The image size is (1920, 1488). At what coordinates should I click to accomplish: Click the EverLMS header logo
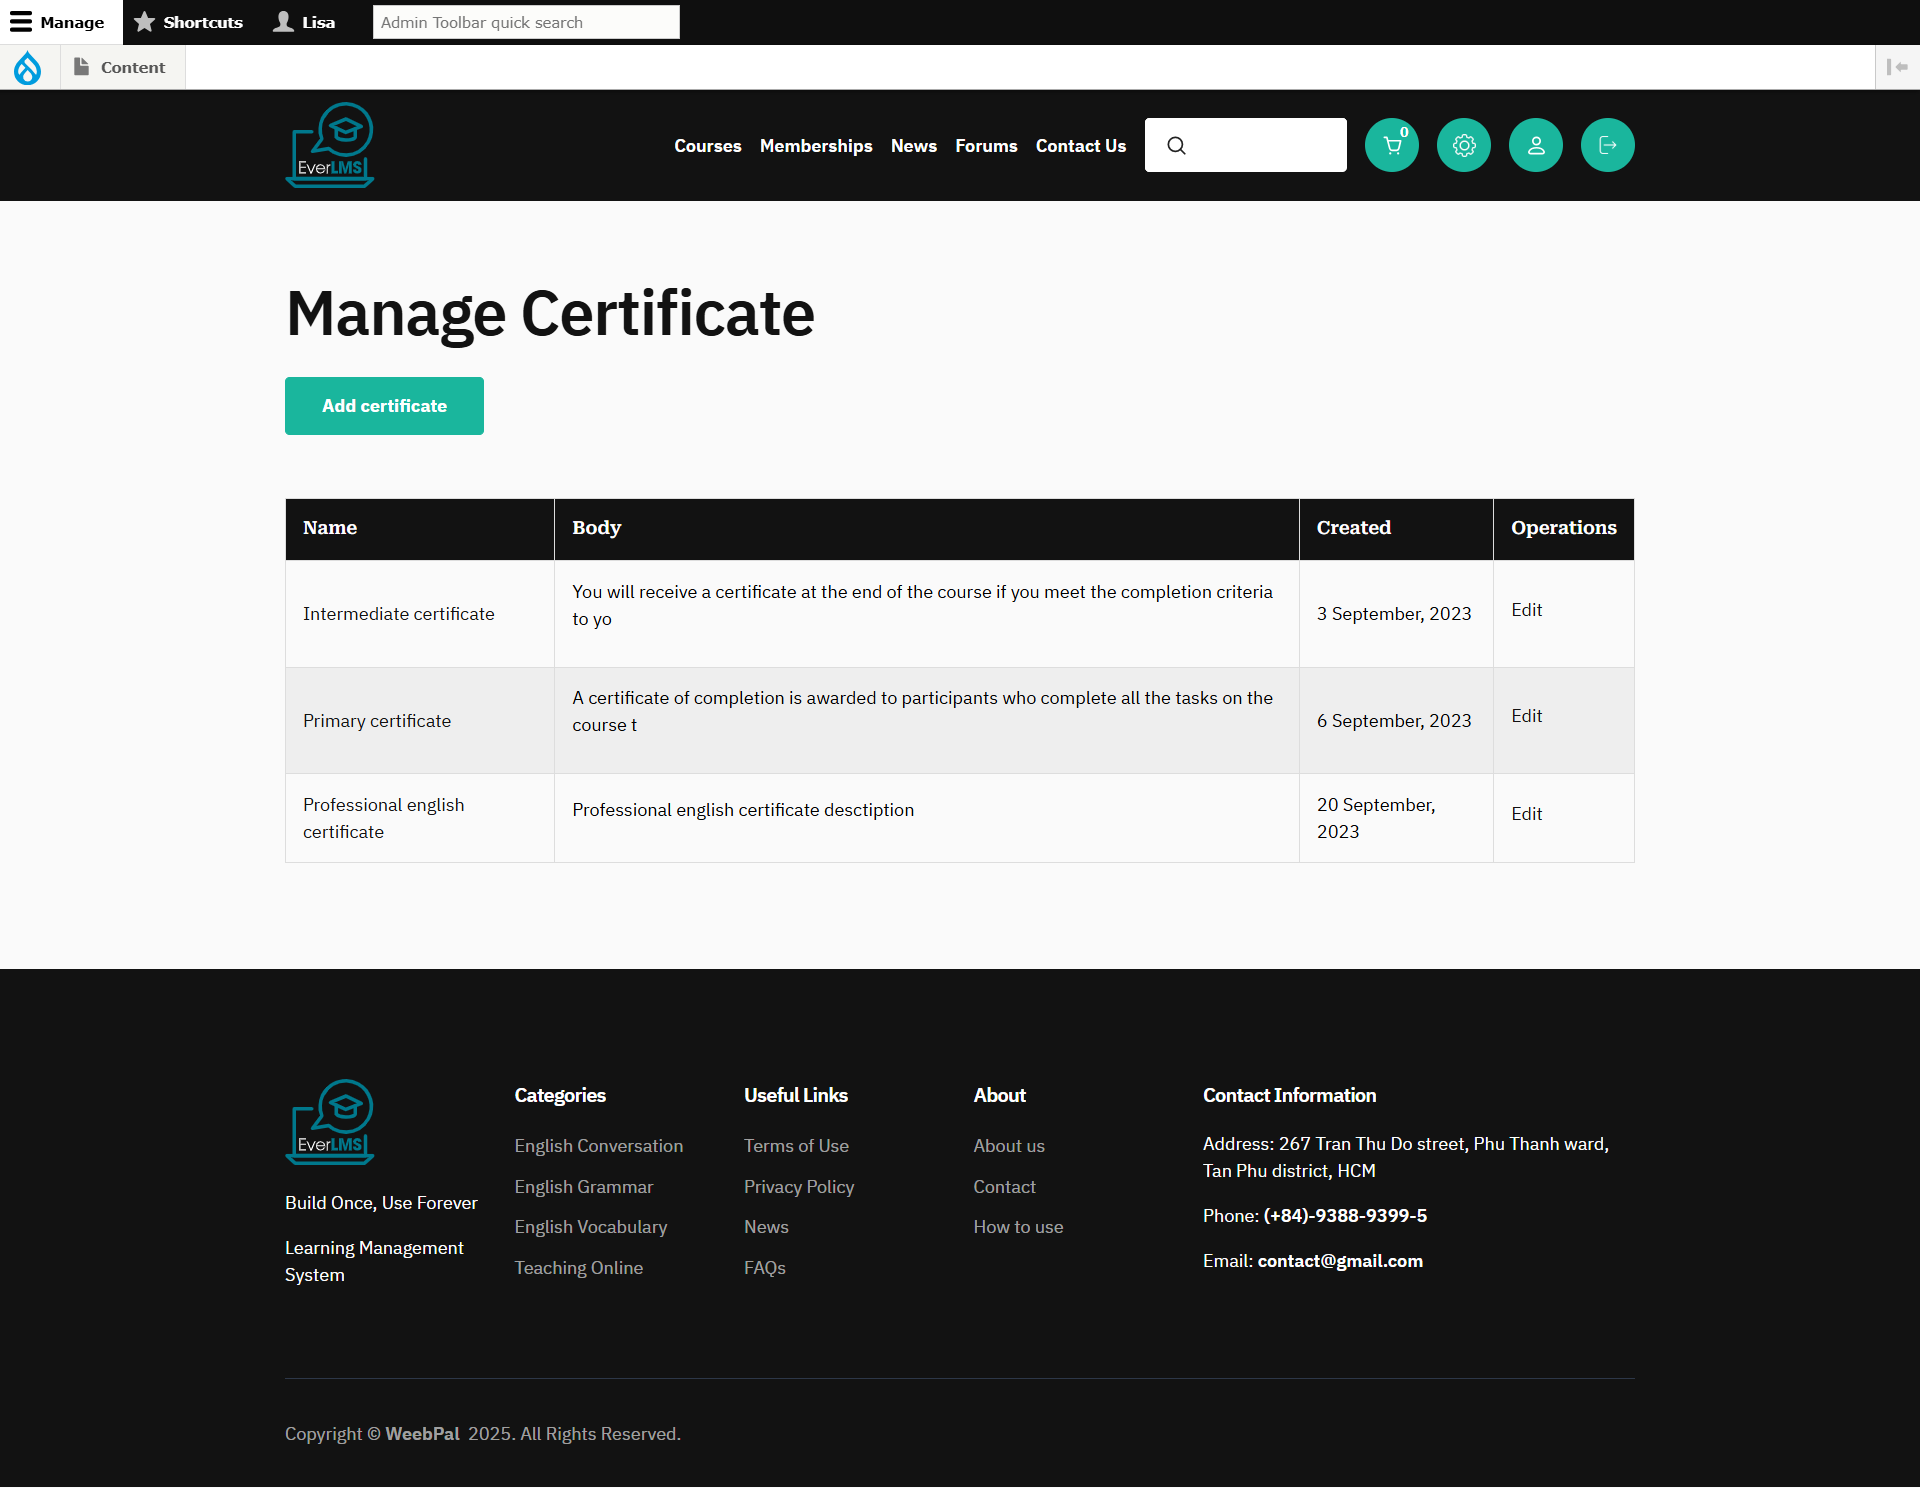(330, 145)
